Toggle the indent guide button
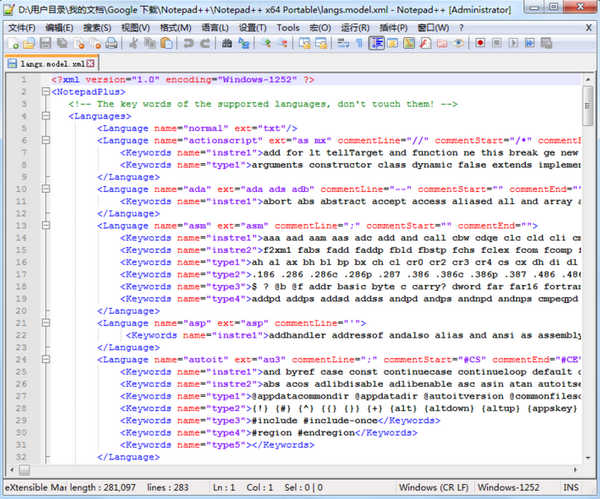The image size is (600, 499). click(377, 43)
